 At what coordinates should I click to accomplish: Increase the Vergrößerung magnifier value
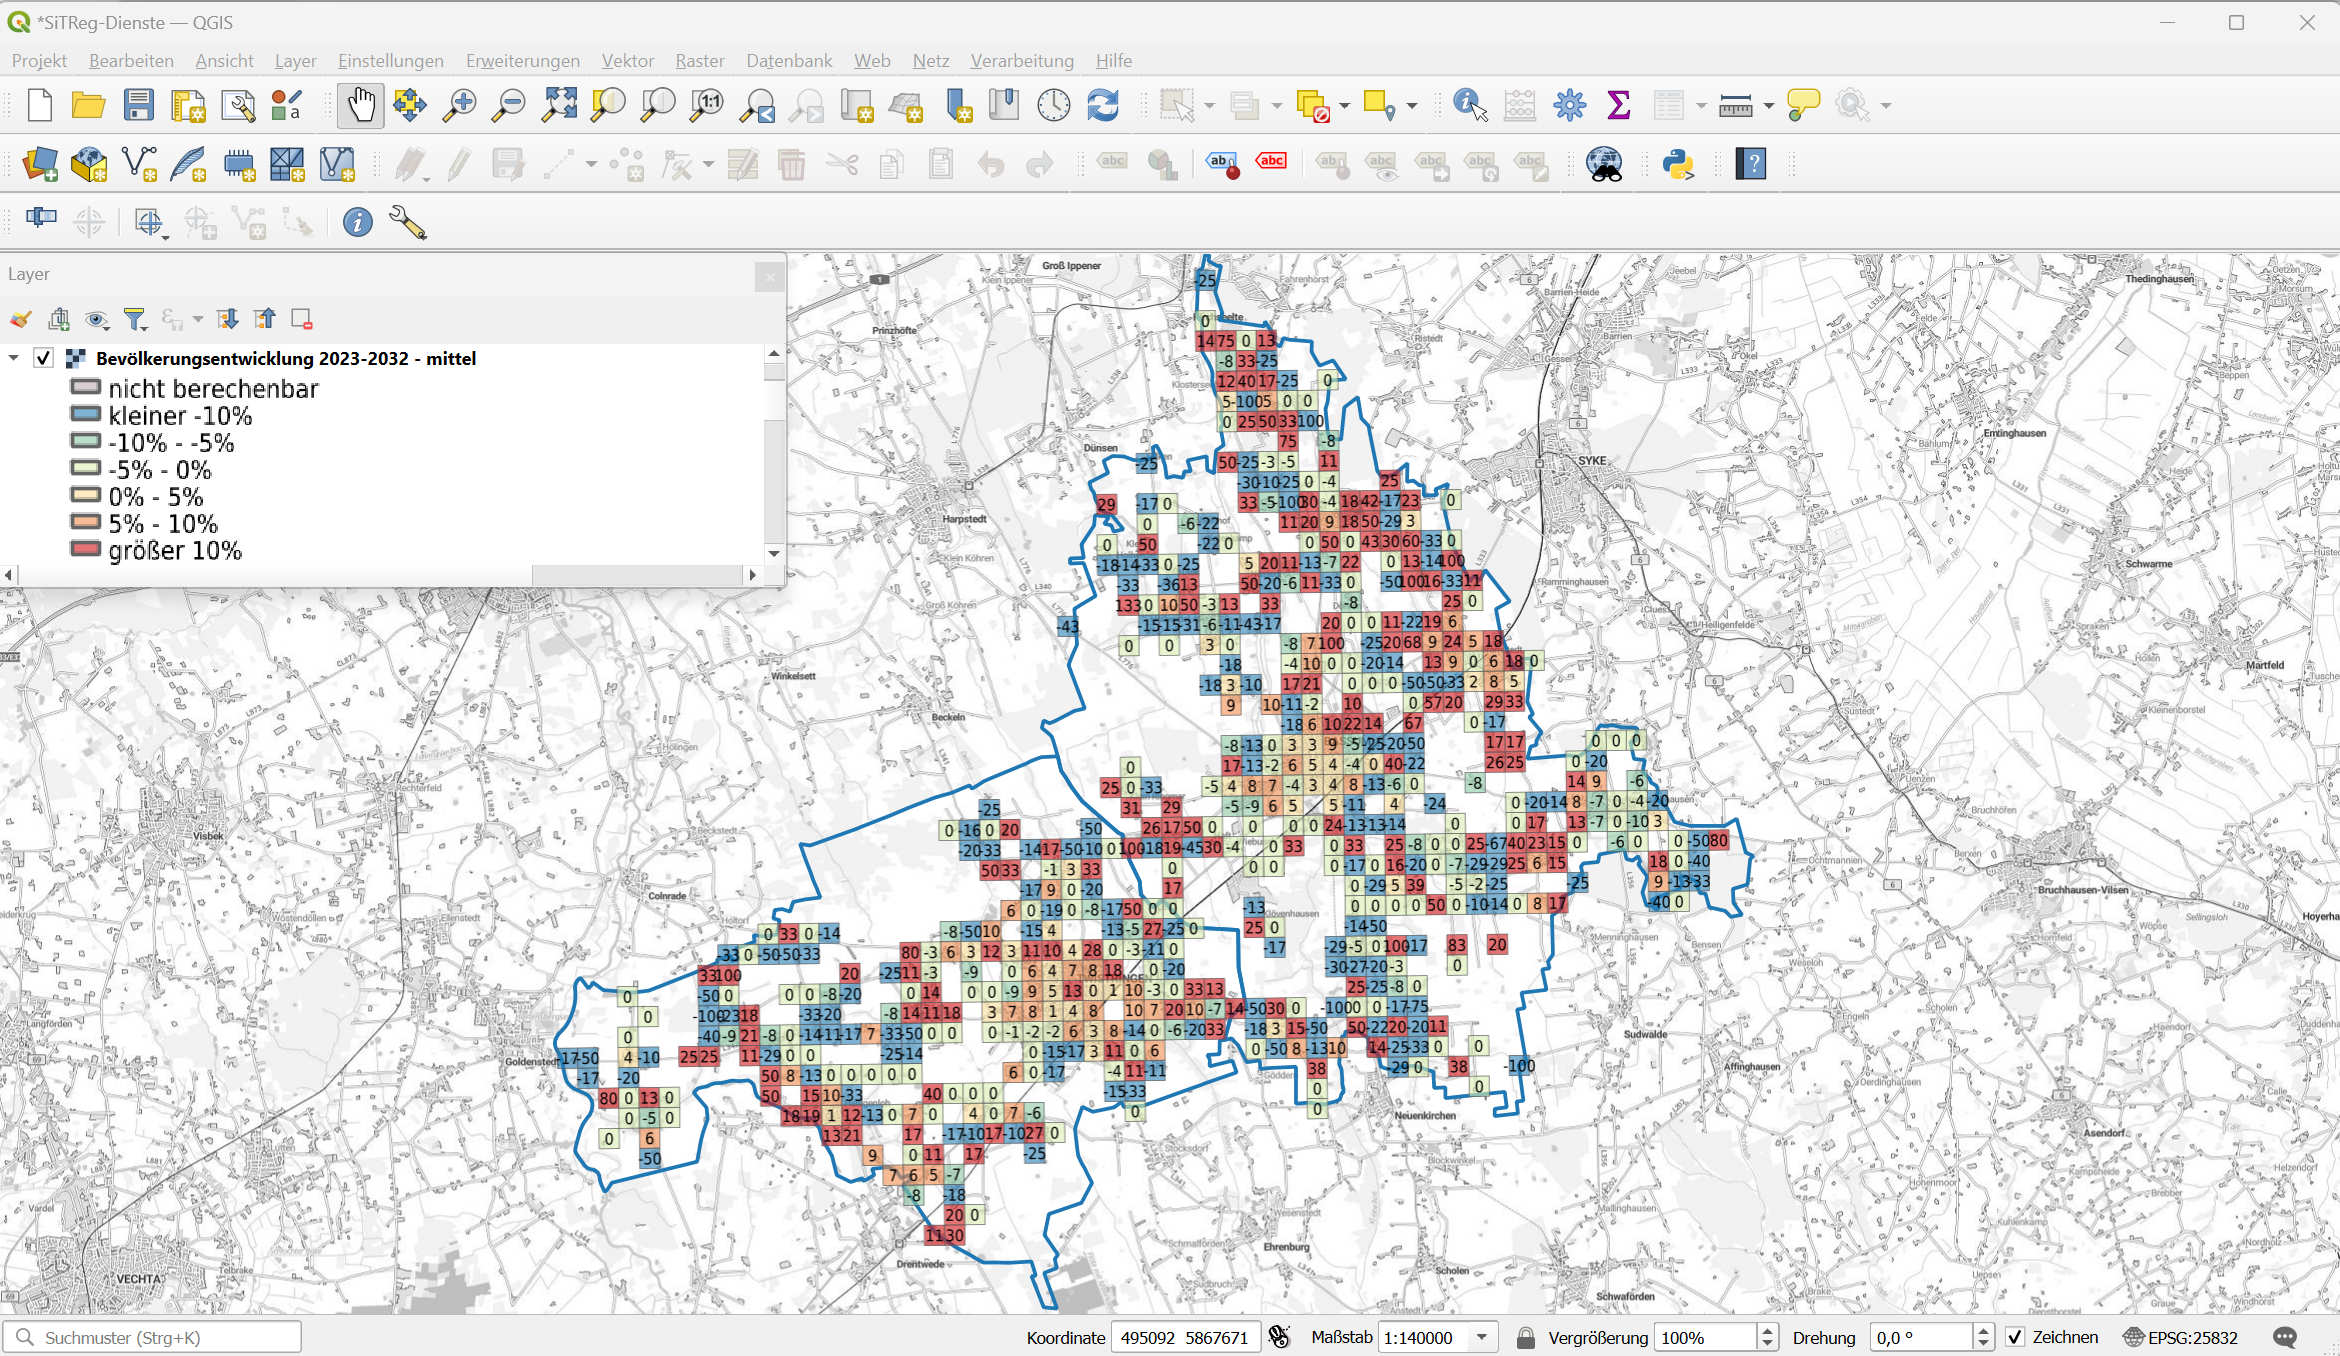(x=1767, y=1331)
